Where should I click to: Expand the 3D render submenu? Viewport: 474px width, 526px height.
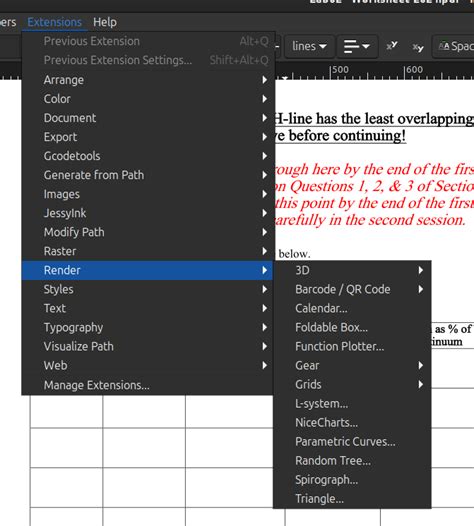(x=352, y=270)
